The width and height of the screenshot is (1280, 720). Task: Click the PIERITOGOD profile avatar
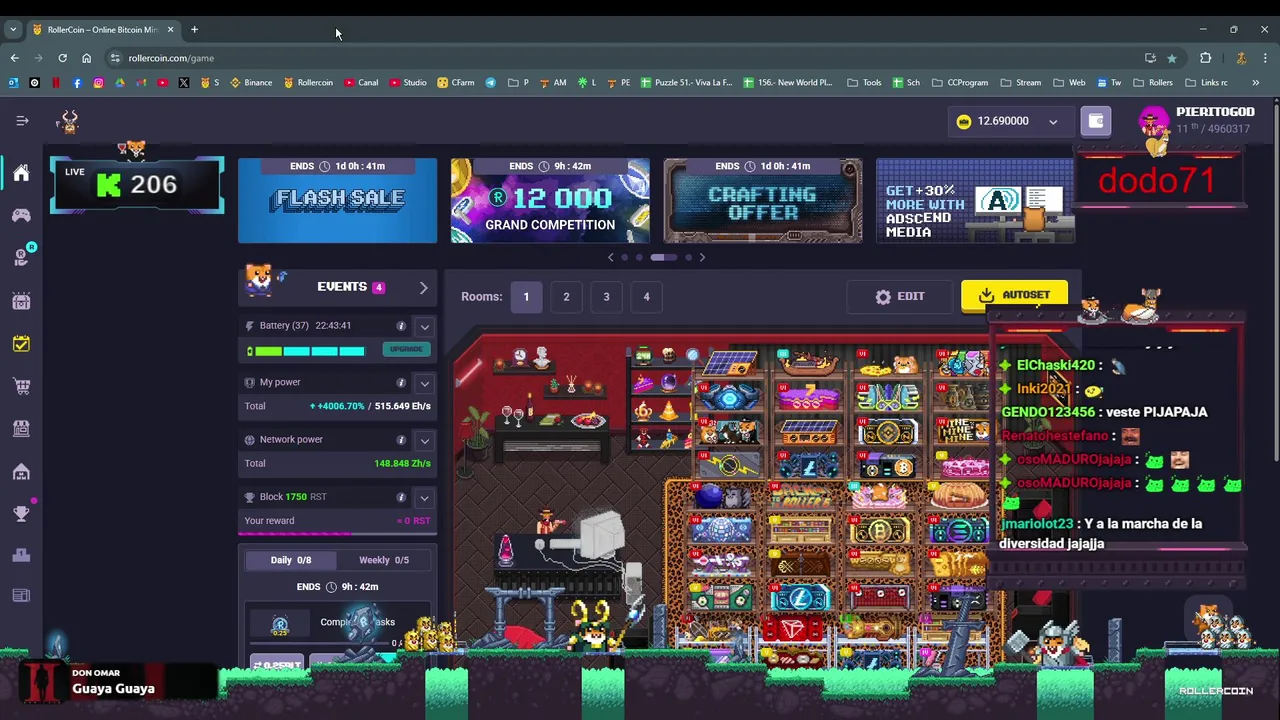click(1153, 121)
